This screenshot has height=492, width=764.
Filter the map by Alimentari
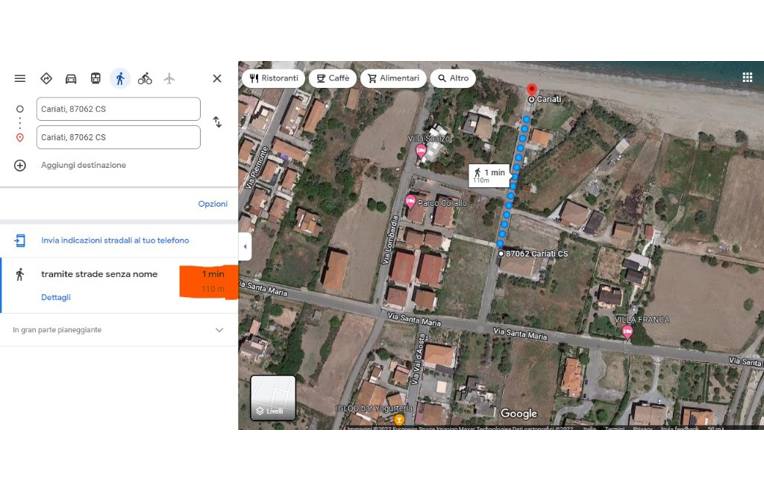coord(393,78)
